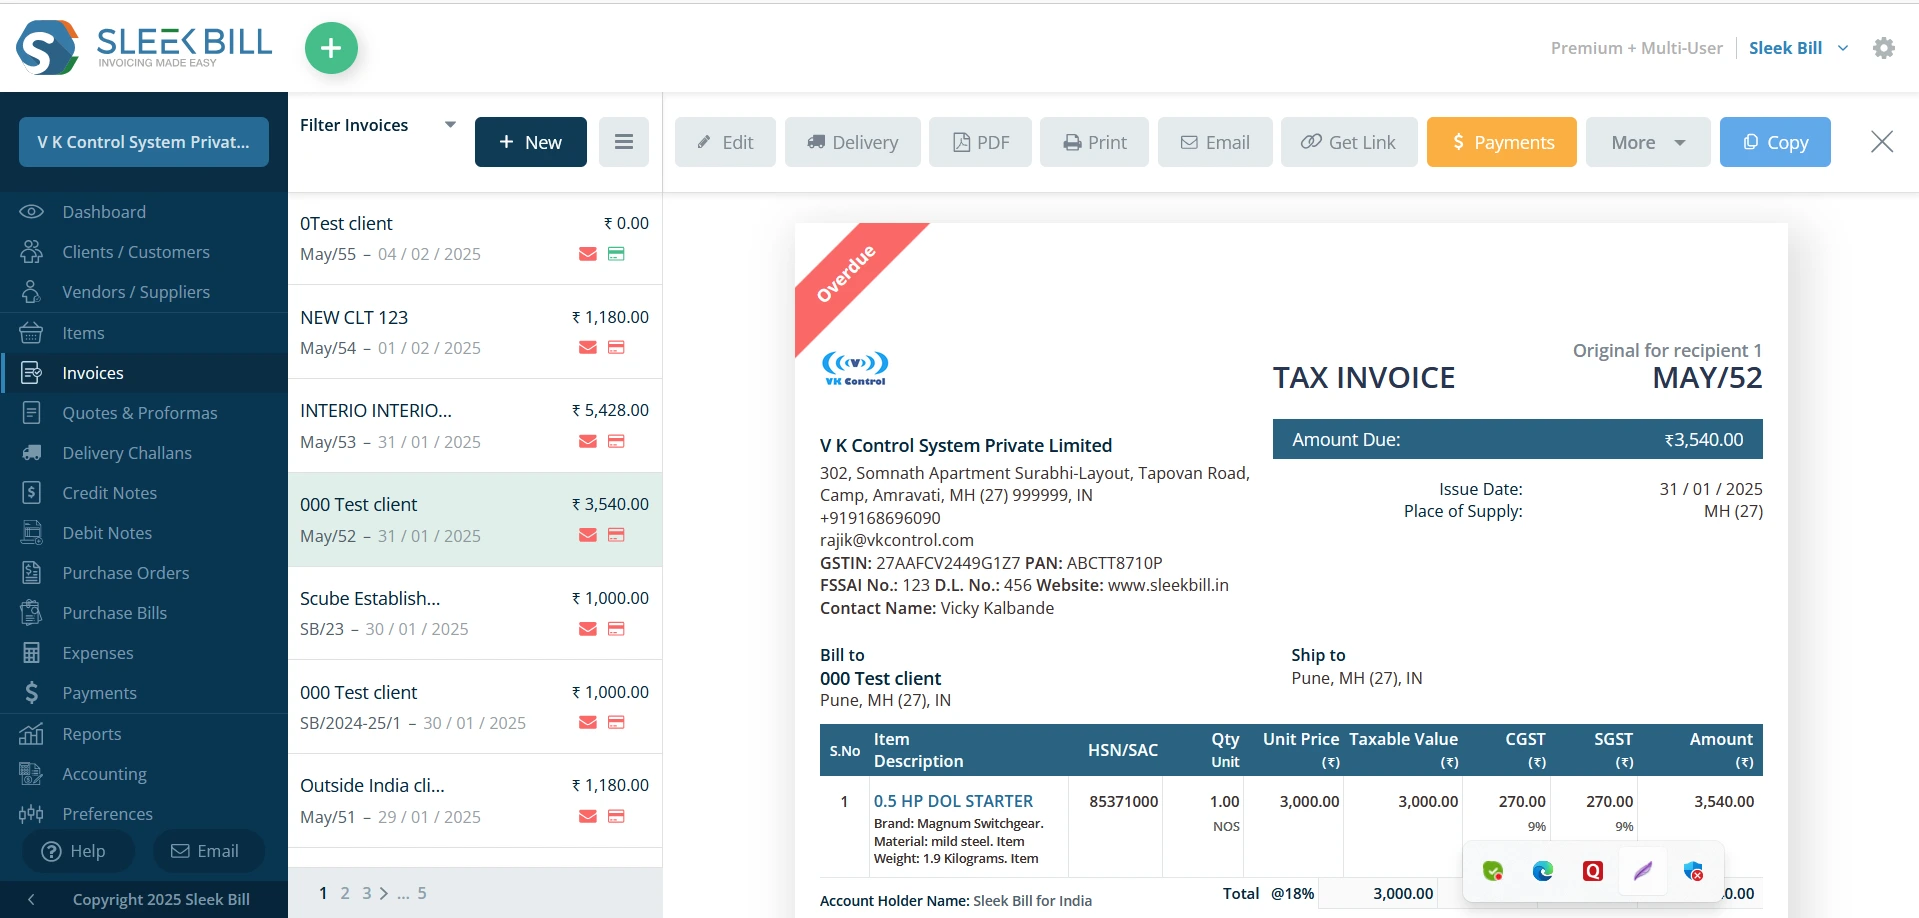Click the VK Control company logo
The height and width of the screenshot is (918, 1919).
[x=855, y=368]
